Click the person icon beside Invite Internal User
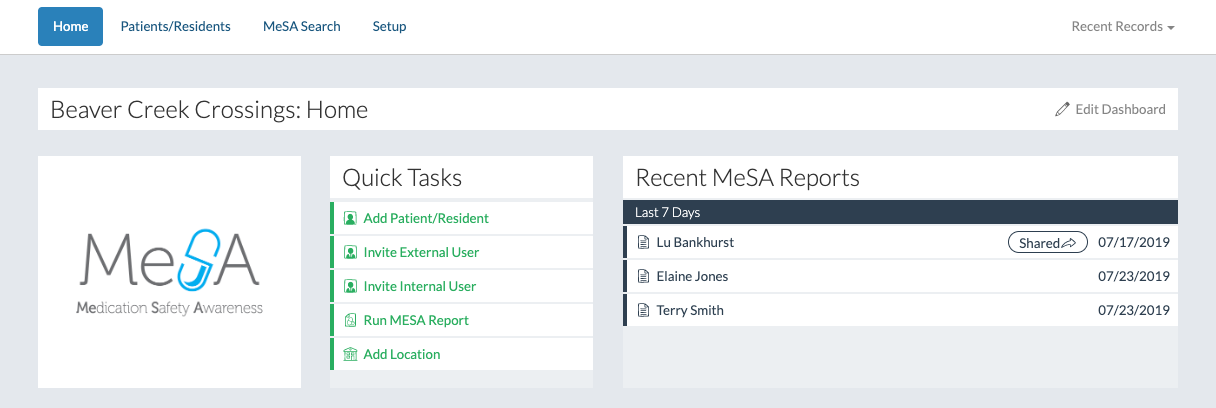This screenshot has height=408, width=1216. coord(350,286)
